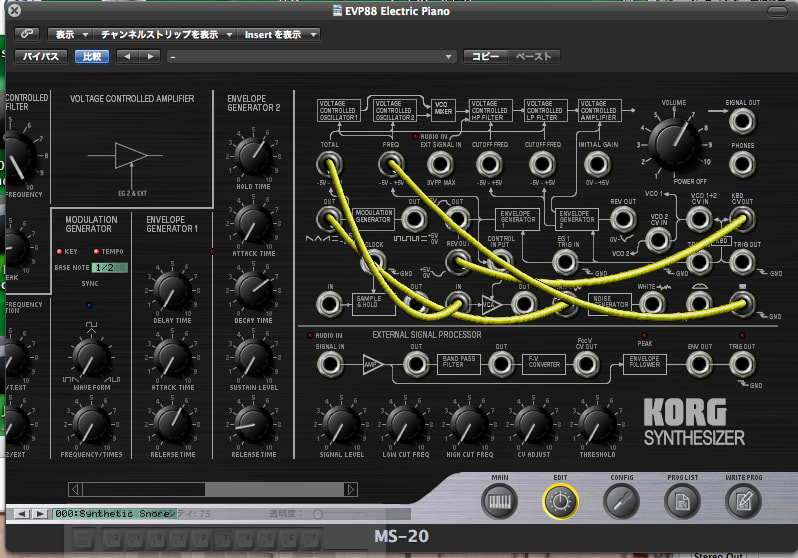Viewport: 798px width, 558px height.
Task: Click the Envelope Generator 1 ATTACK TIME knob
Action: (173, 357)
